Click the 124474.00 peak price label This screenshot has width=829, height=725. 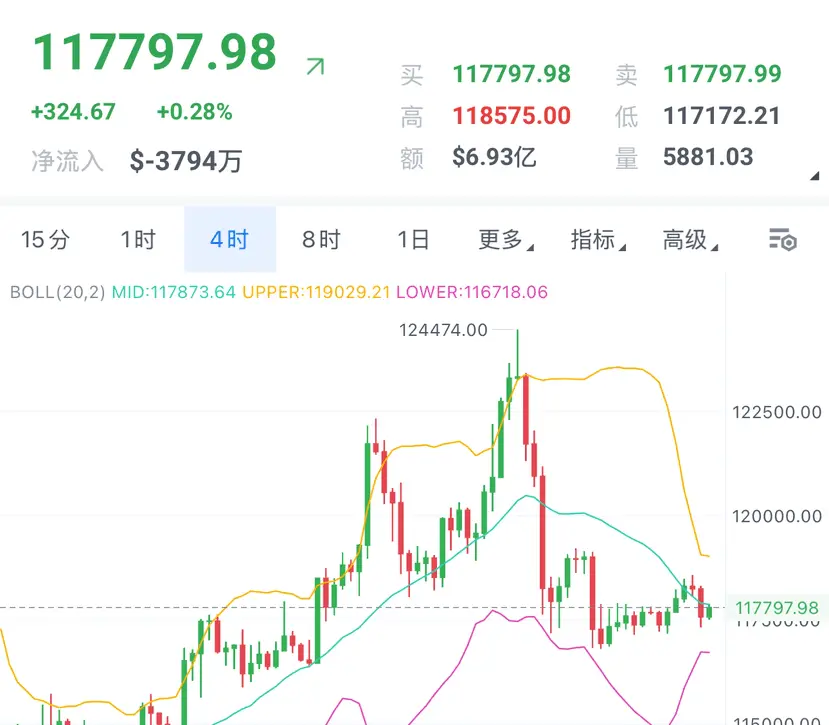click(443, 330)
